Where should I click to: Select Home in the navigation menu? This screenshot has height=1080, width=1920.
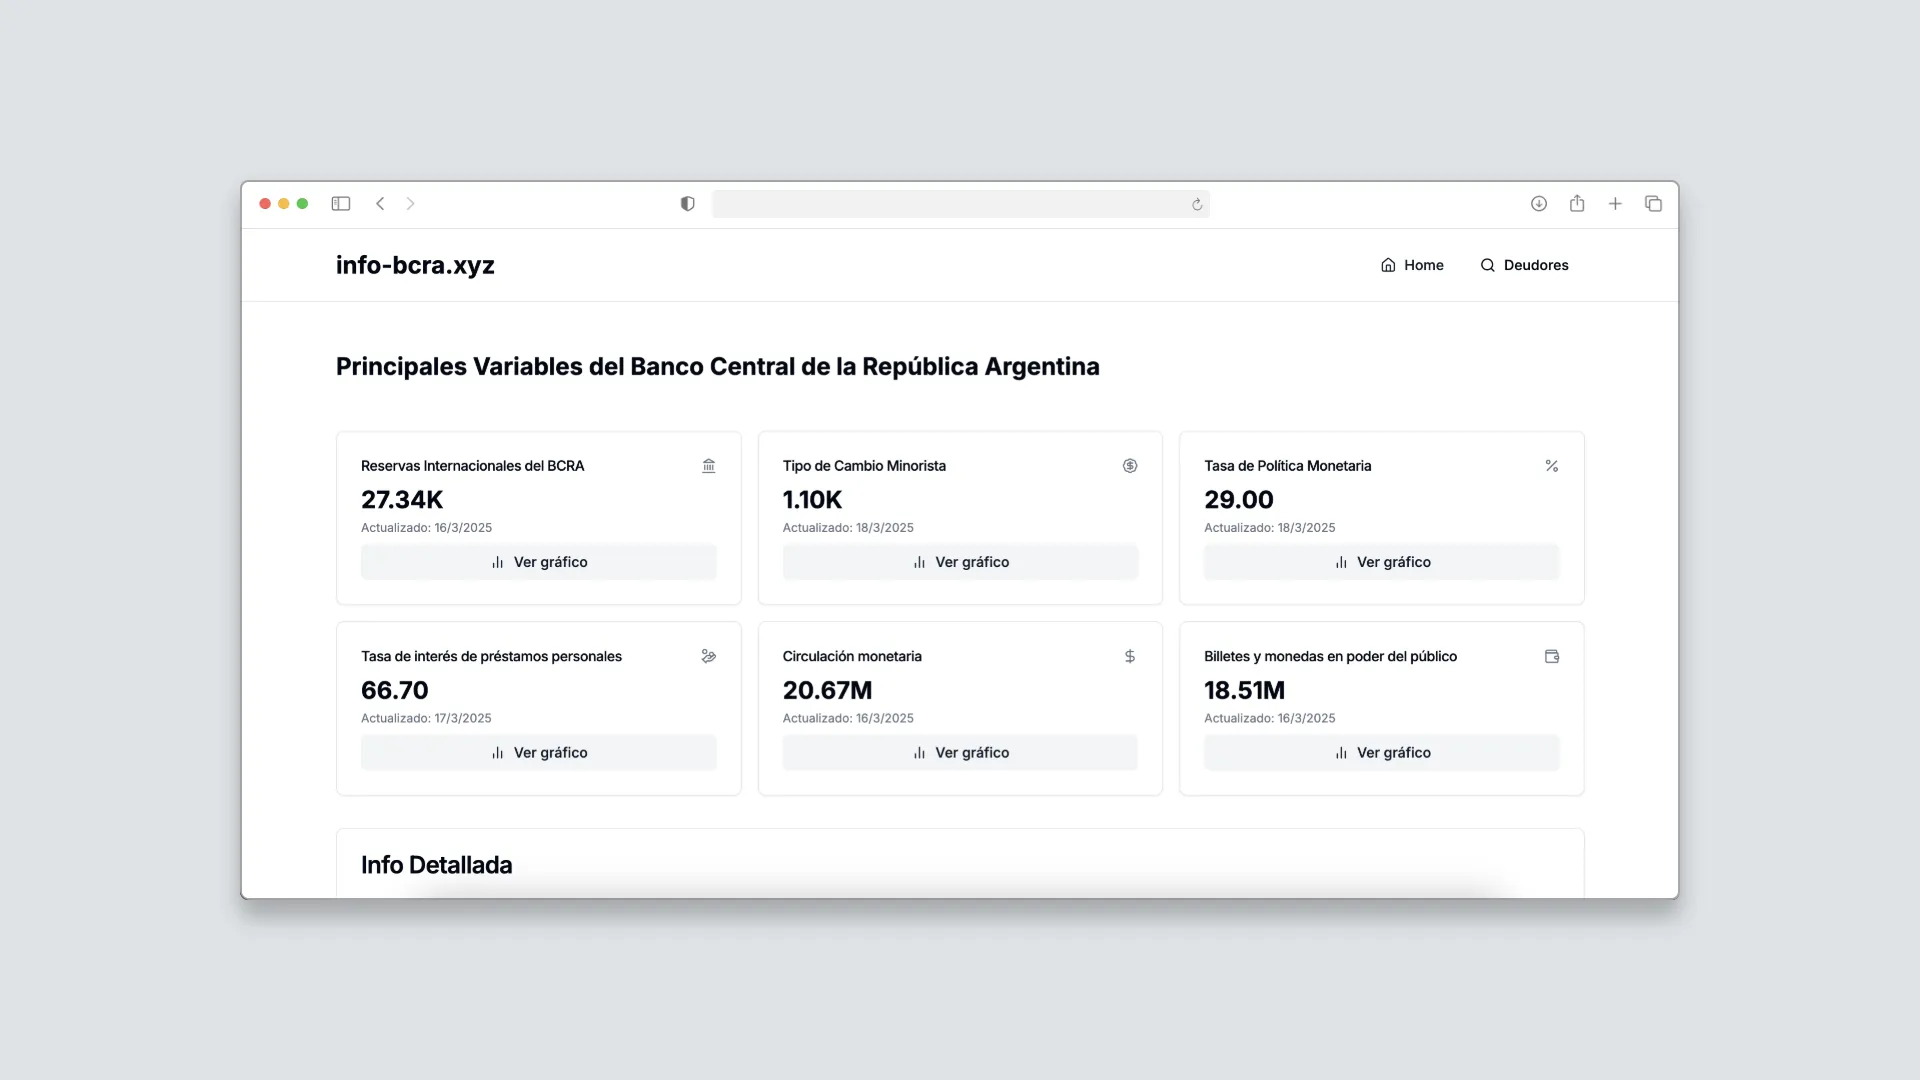point(1424,265)
